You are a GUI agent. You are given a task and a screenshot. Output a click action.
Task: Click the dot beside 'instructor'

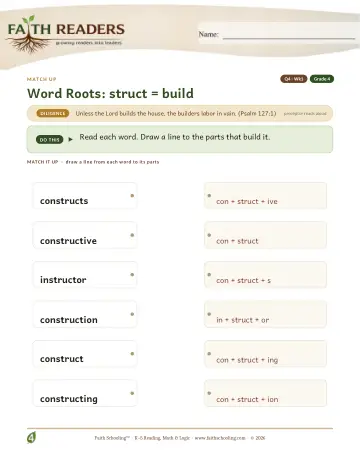tap(132, 275)
